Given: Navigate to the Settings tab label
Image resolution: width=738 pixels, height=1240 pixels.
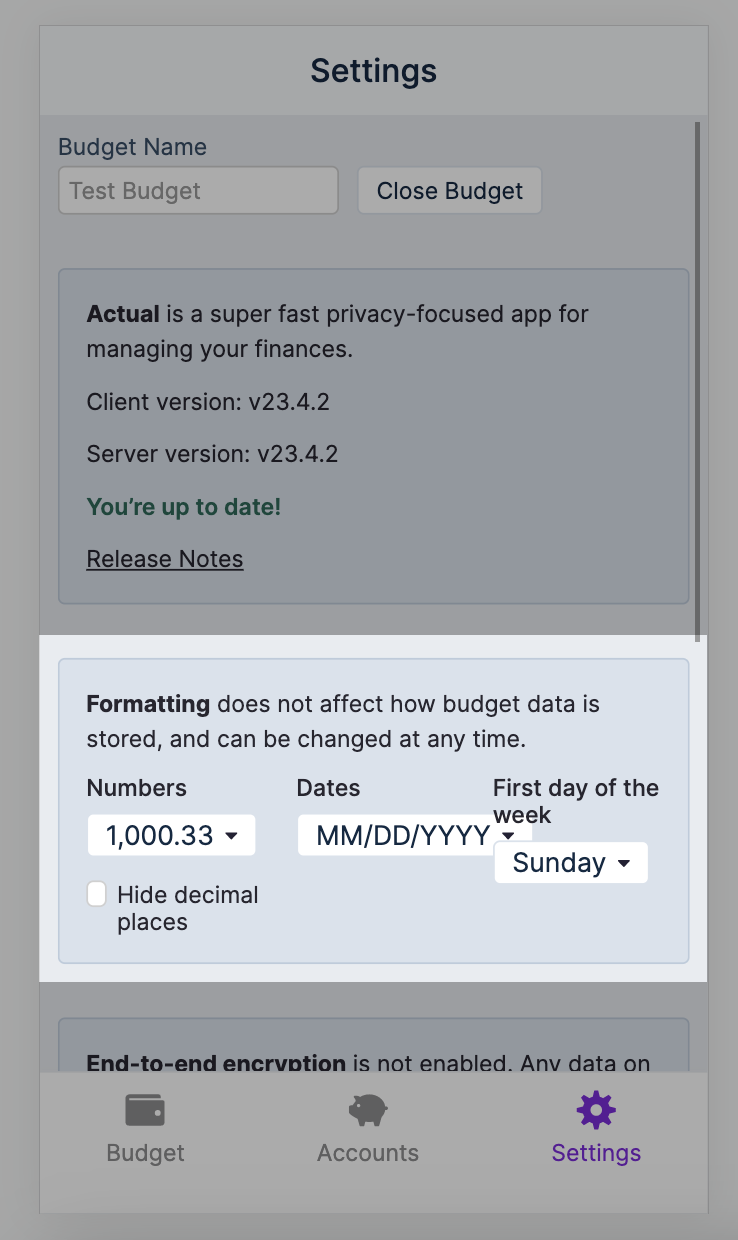Looking at the screenshot, I should [596, 1152].
